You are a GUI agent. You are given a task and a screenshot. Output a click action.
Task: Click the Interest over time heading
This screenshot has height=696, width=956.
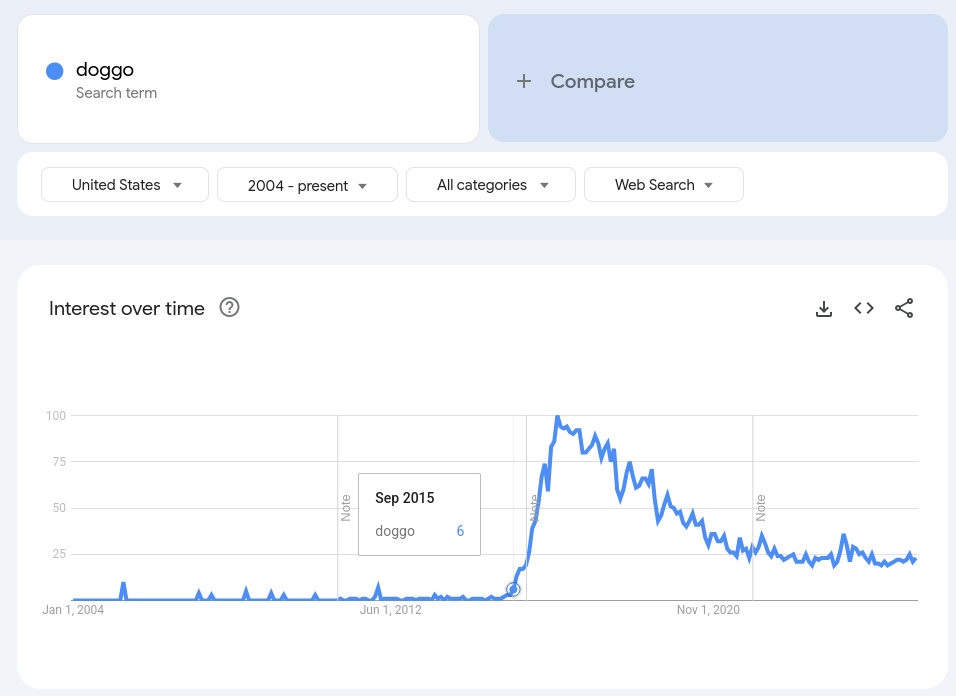click(127, 308)
